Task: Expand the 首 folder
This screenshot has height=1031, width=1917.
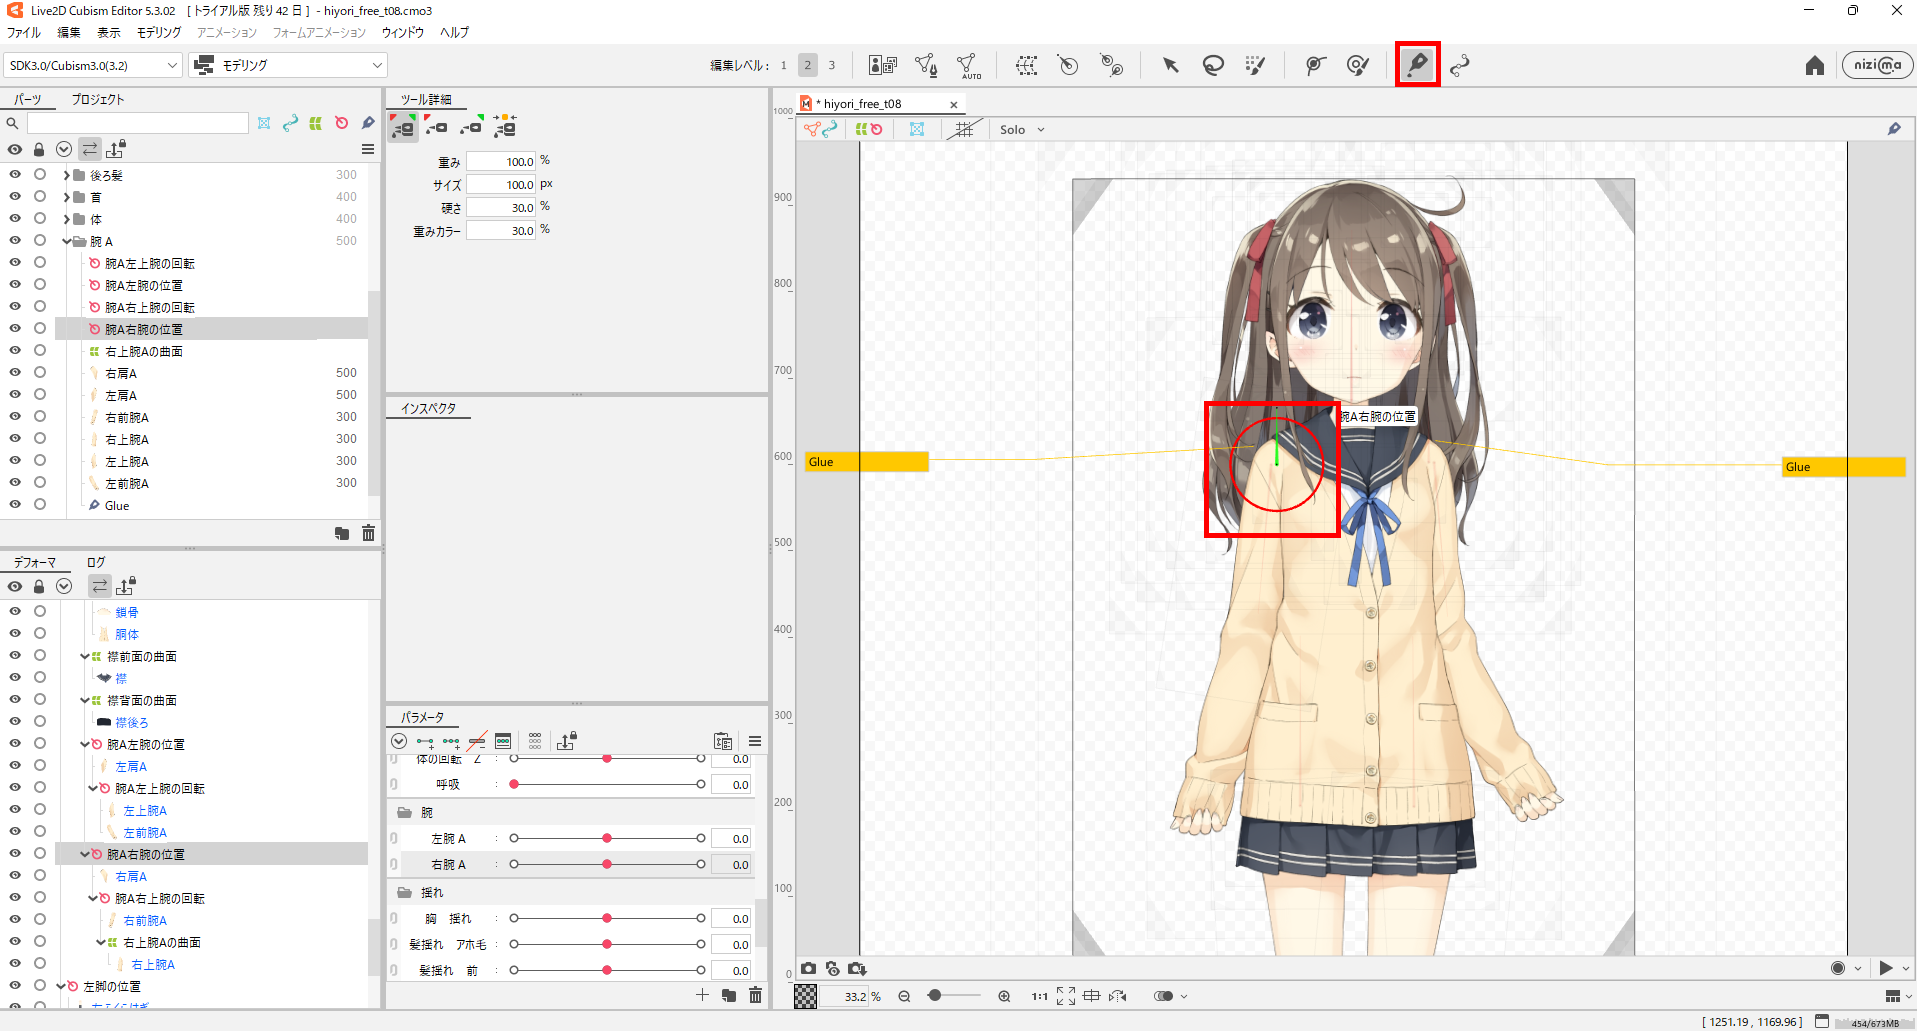Action: (x=66, y=197)
